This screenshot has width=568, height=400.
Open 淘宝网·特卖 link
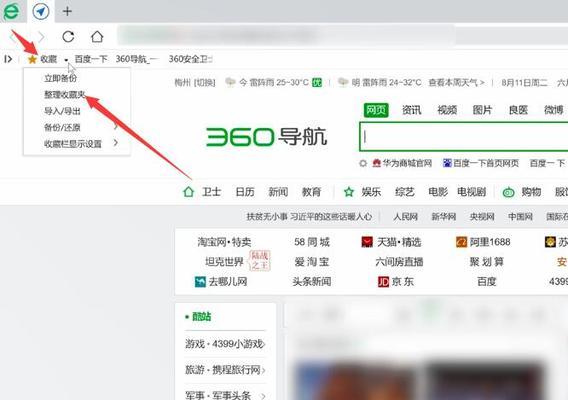click(x=224, y=242)
